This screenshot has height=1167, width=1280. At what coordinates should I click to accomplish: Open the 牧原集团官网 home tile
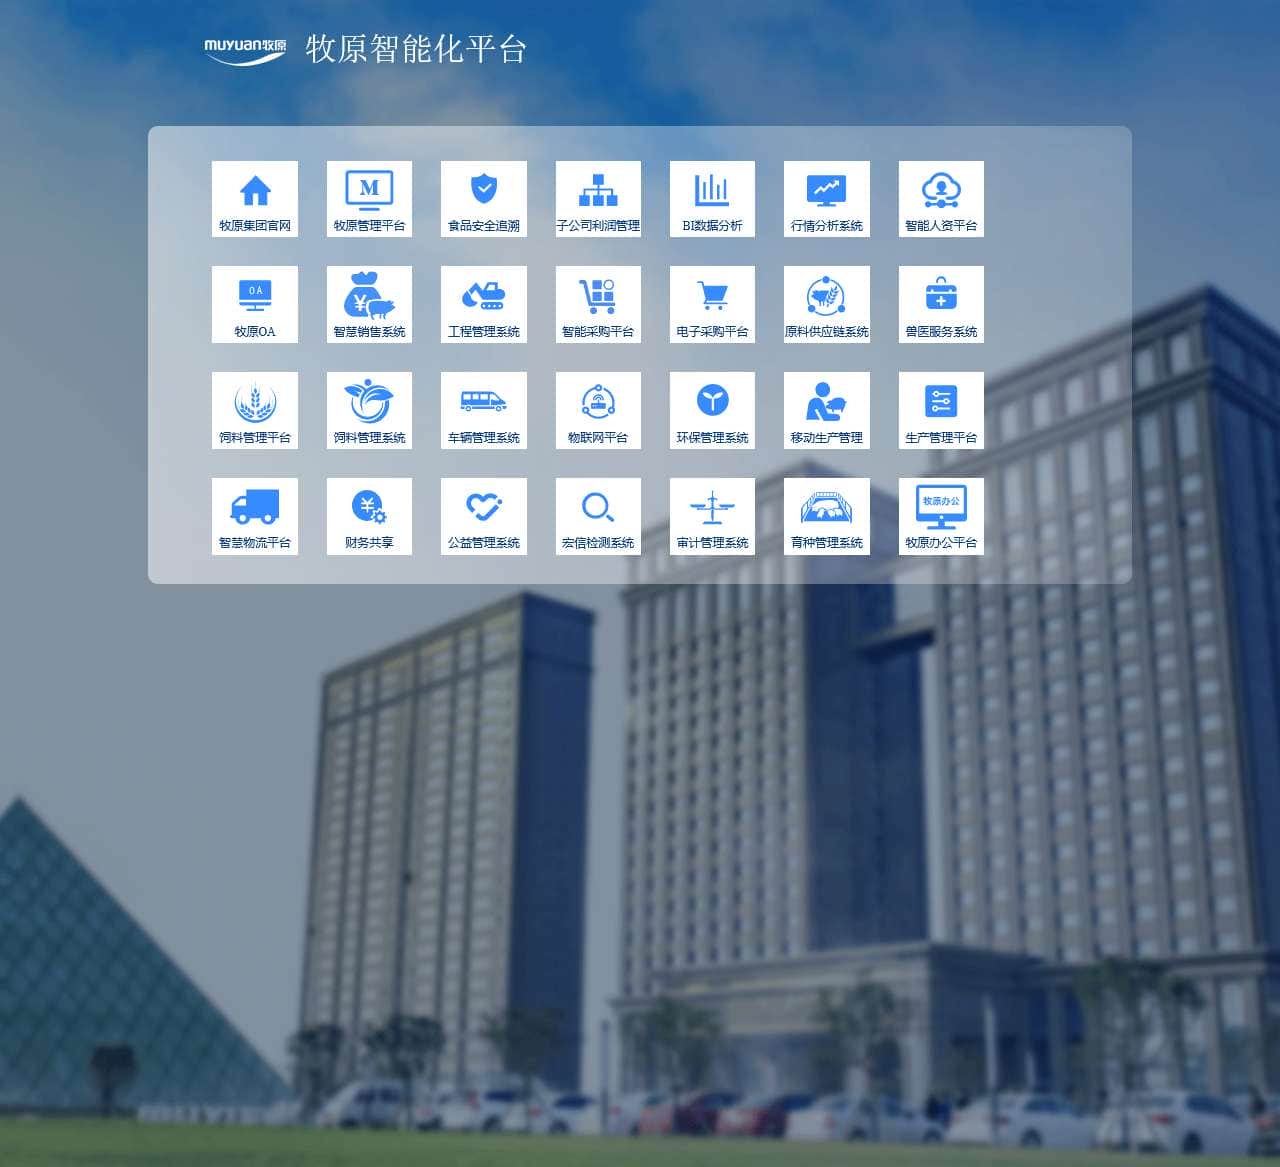[255, 199]
